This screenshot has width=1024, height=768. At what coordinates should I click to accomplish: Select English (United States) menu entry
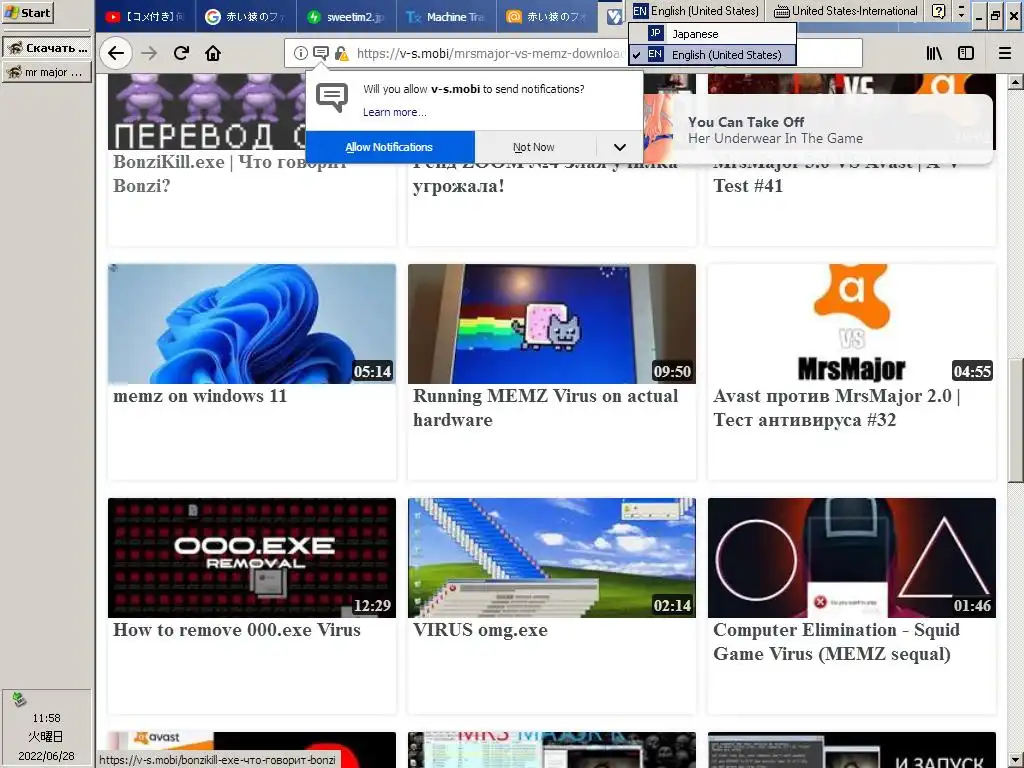click(x=712, y=55)
